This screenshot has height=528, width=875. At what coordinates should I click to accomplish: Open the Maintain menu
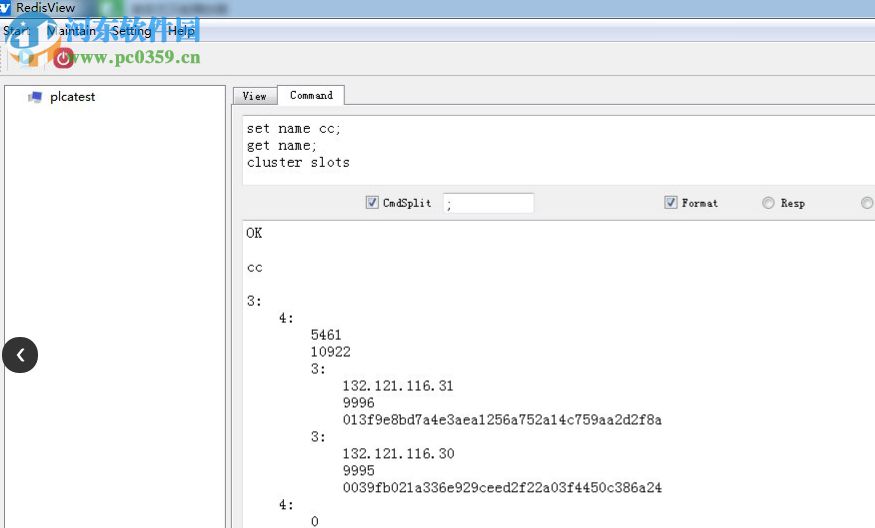pyautogui.click(x=72, y=31)
